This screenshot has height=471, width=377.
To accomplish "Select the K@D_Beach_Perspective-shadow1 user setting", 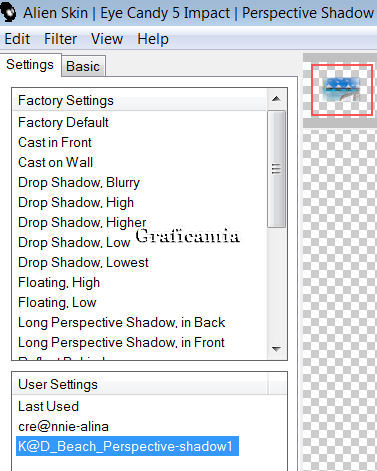I will [127, 446].
